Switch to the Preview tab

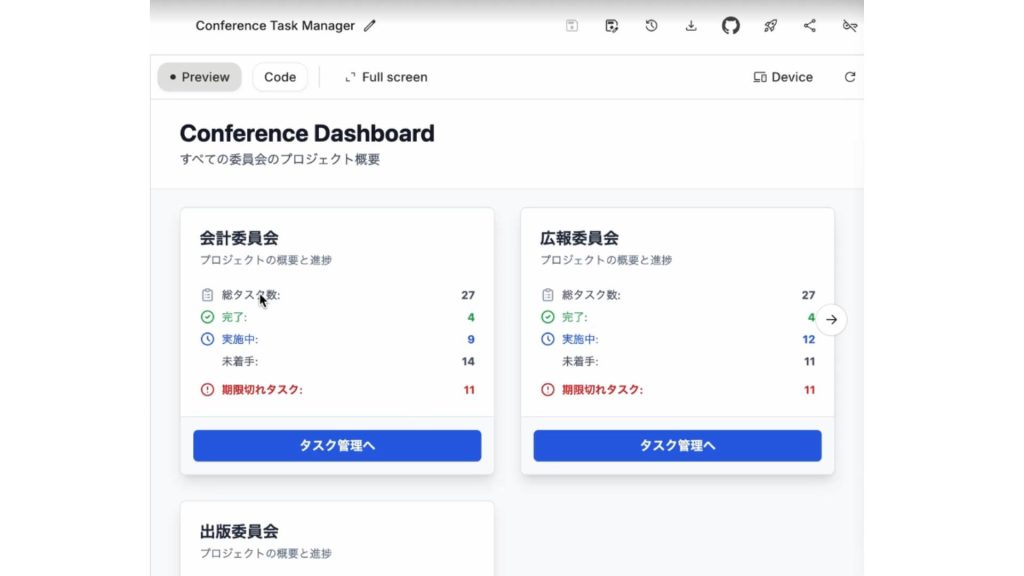[x=199, y=77]
